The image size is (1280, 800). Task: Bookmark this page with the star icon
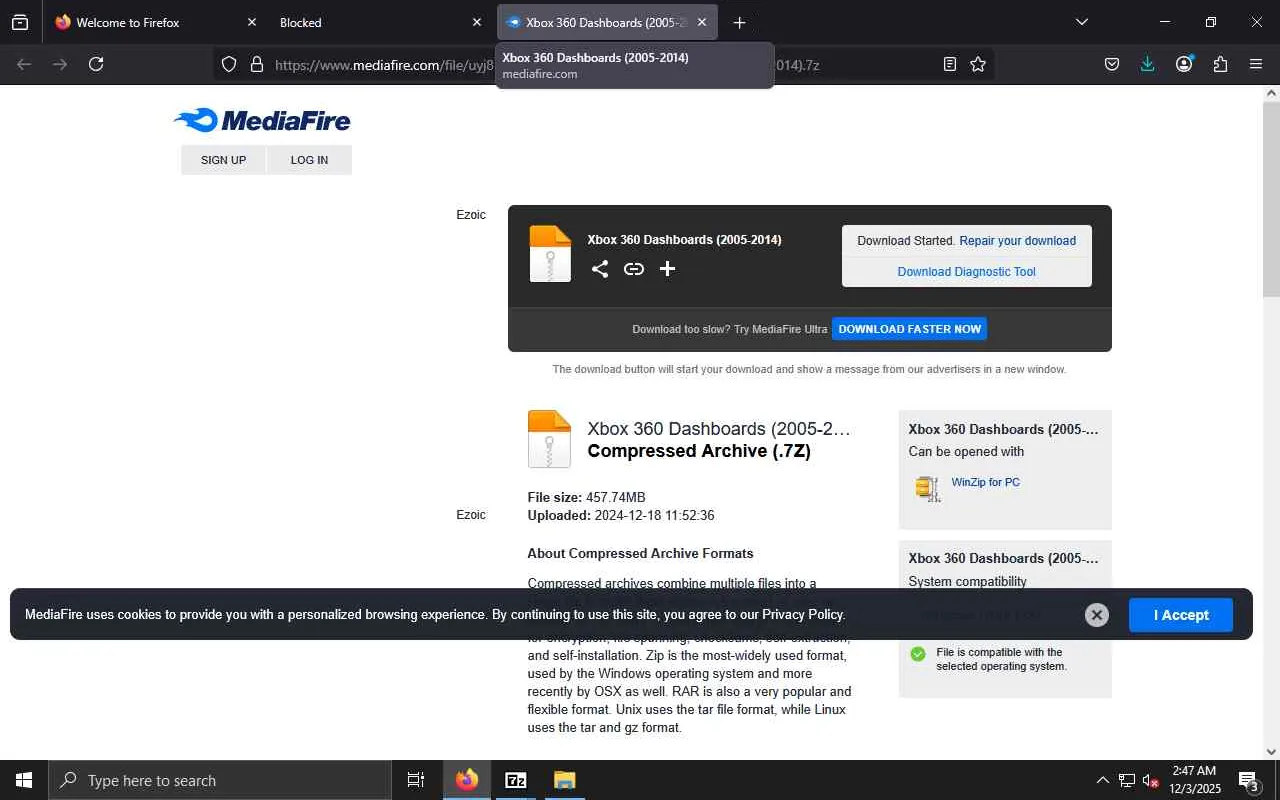[978, 64]
